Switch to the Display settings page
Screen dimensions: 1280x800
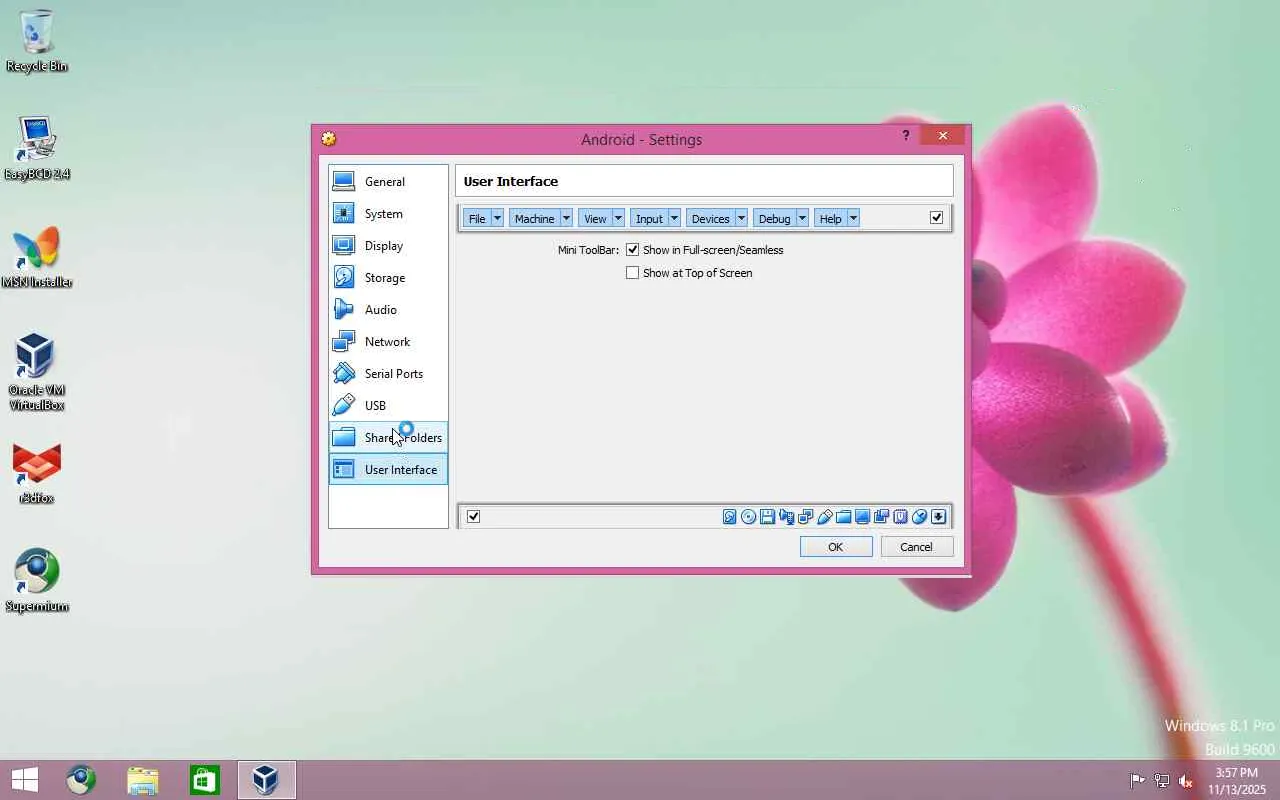(388, 246)
